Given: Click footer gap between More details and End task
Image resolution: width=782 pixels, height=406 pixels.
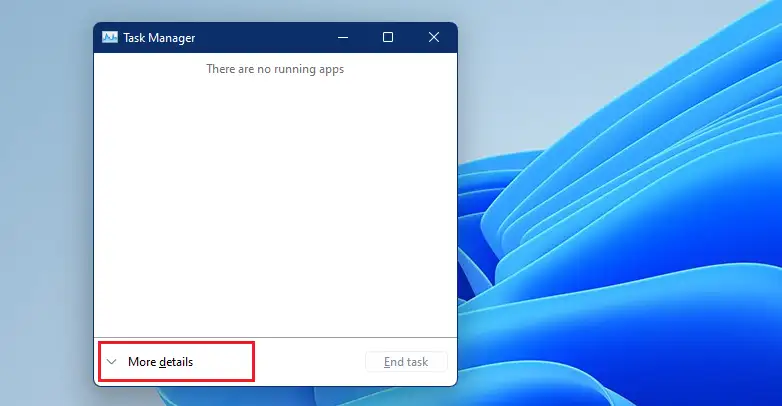Looking at the screenshot, I should (x=309, y=362).
